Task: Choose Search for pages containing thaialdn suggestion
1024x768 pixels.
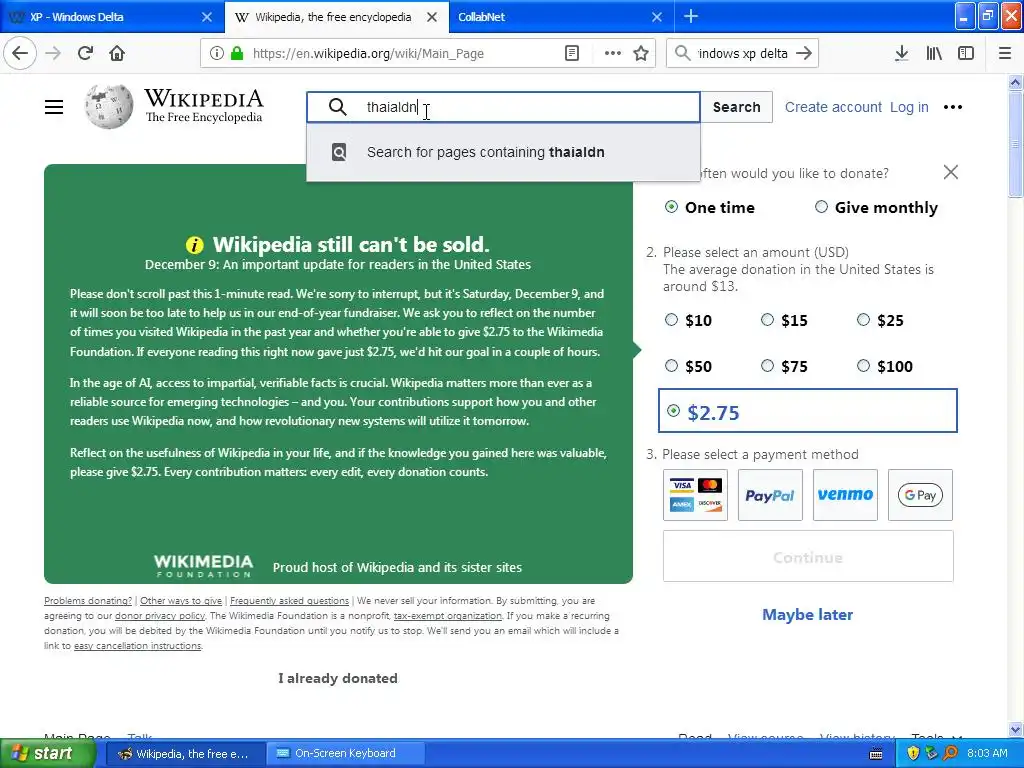Action: pyautogui.click(x=504, y=152)
